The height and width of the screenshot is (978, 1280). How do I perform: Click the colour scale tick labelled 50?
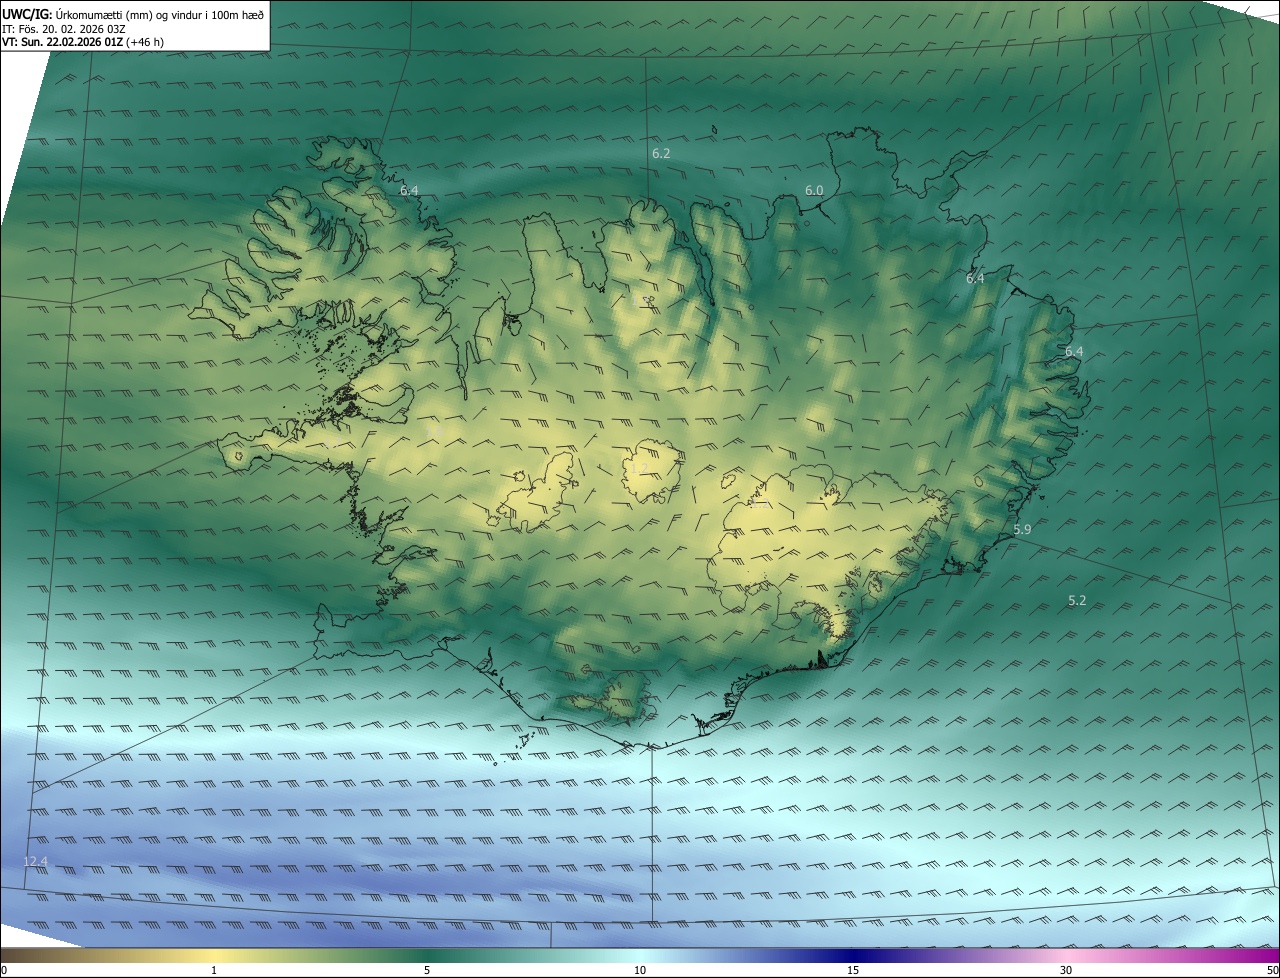pyautogui.click(x=1271, y=970)
